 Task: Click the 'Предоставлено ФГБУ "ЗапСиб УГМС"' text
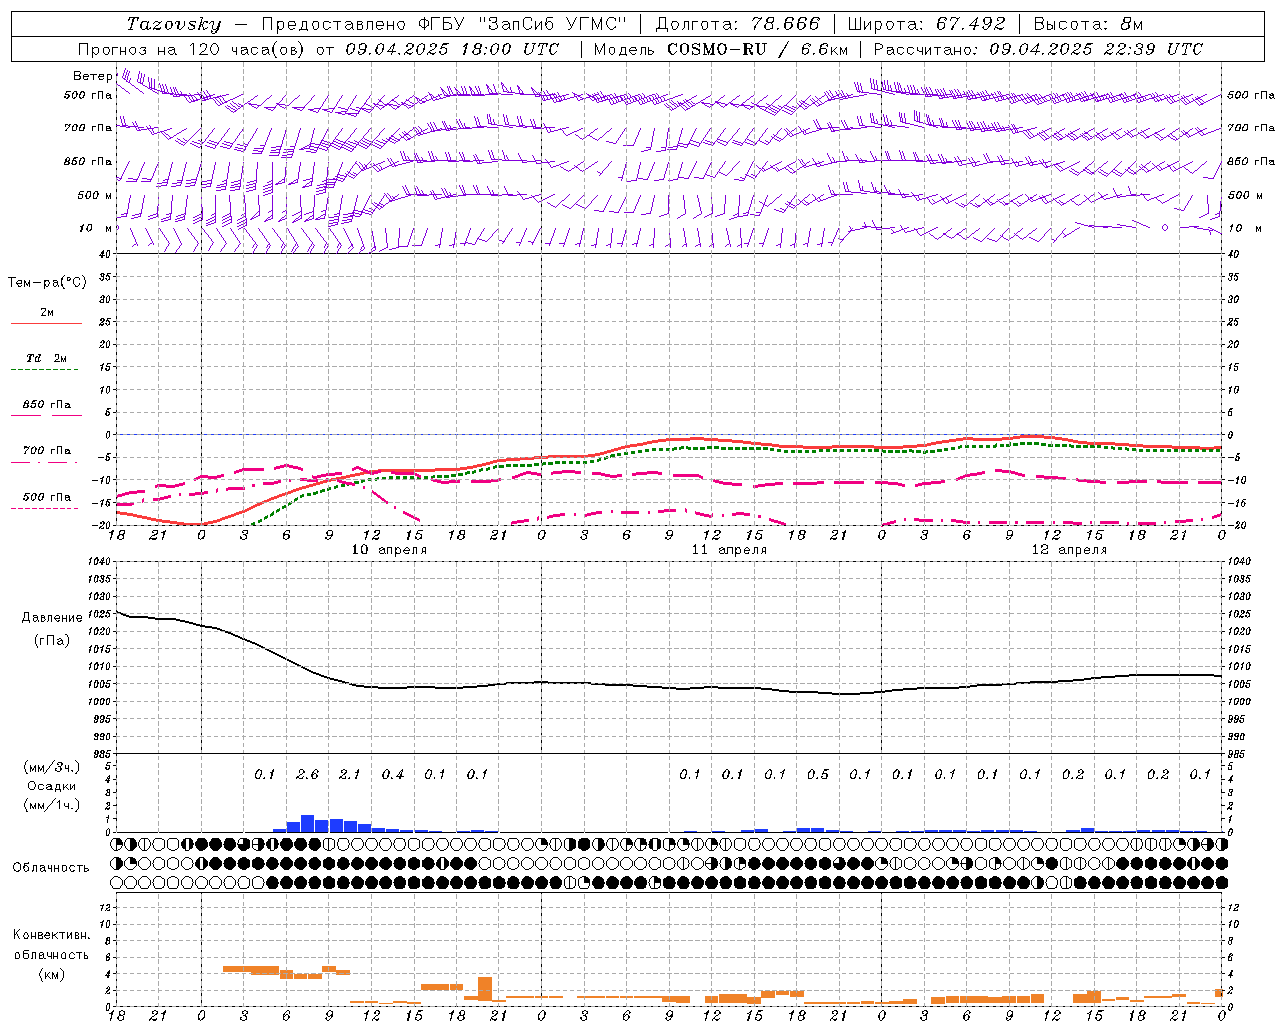444,24
